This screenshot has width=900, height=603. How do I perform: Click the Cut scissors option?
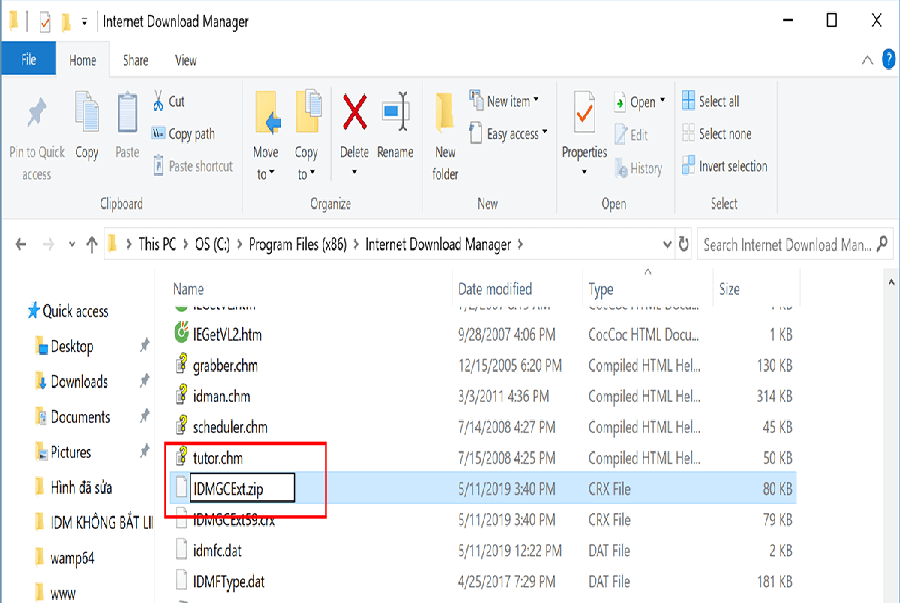[169, 102]
